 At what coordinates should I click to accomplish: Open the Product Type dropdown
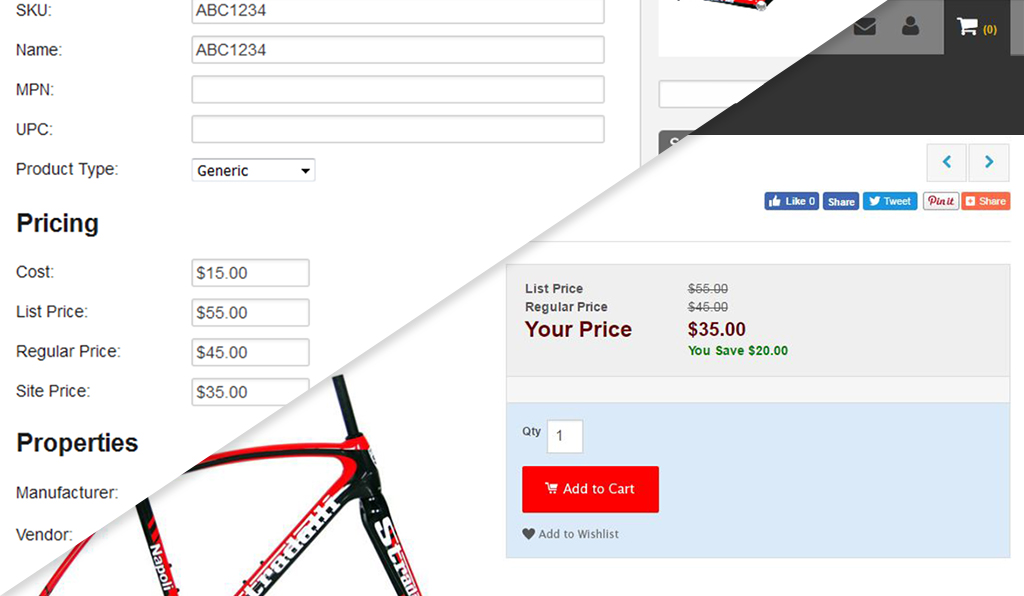point(253,170)
